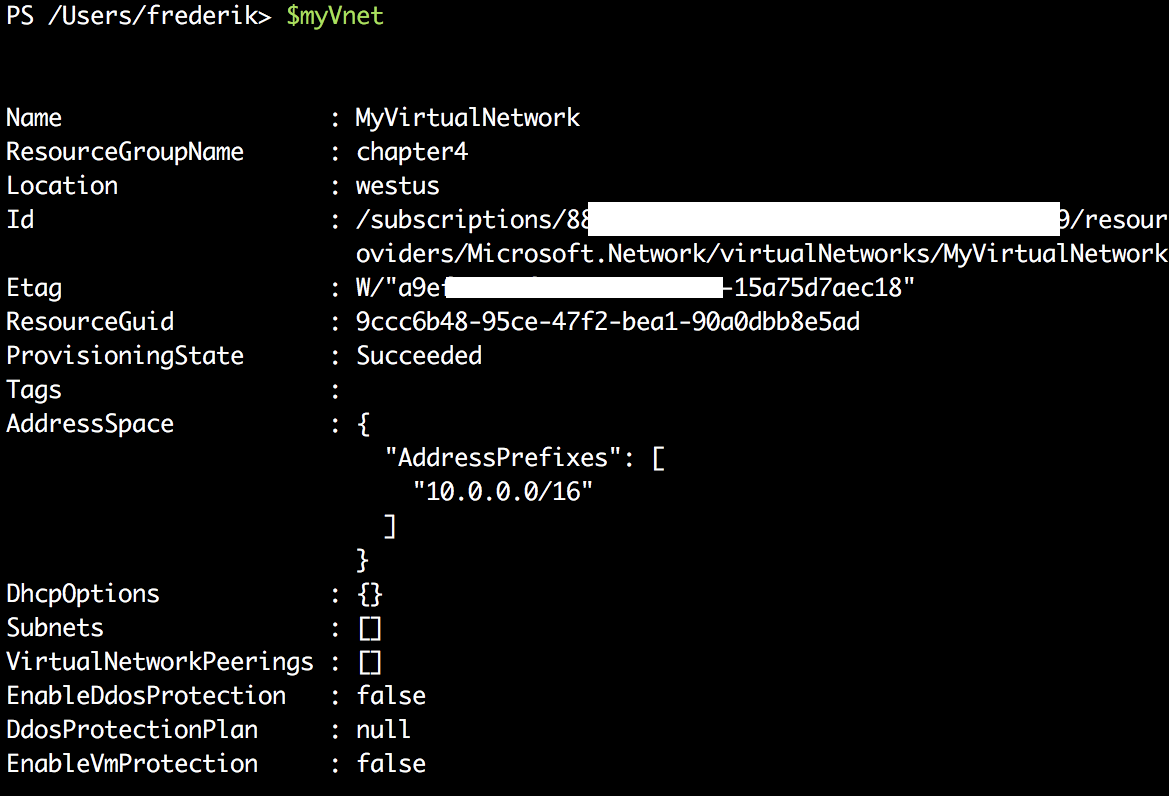
Task: Click the AddressPrefixes key text
Action: [x=503, y=458]
